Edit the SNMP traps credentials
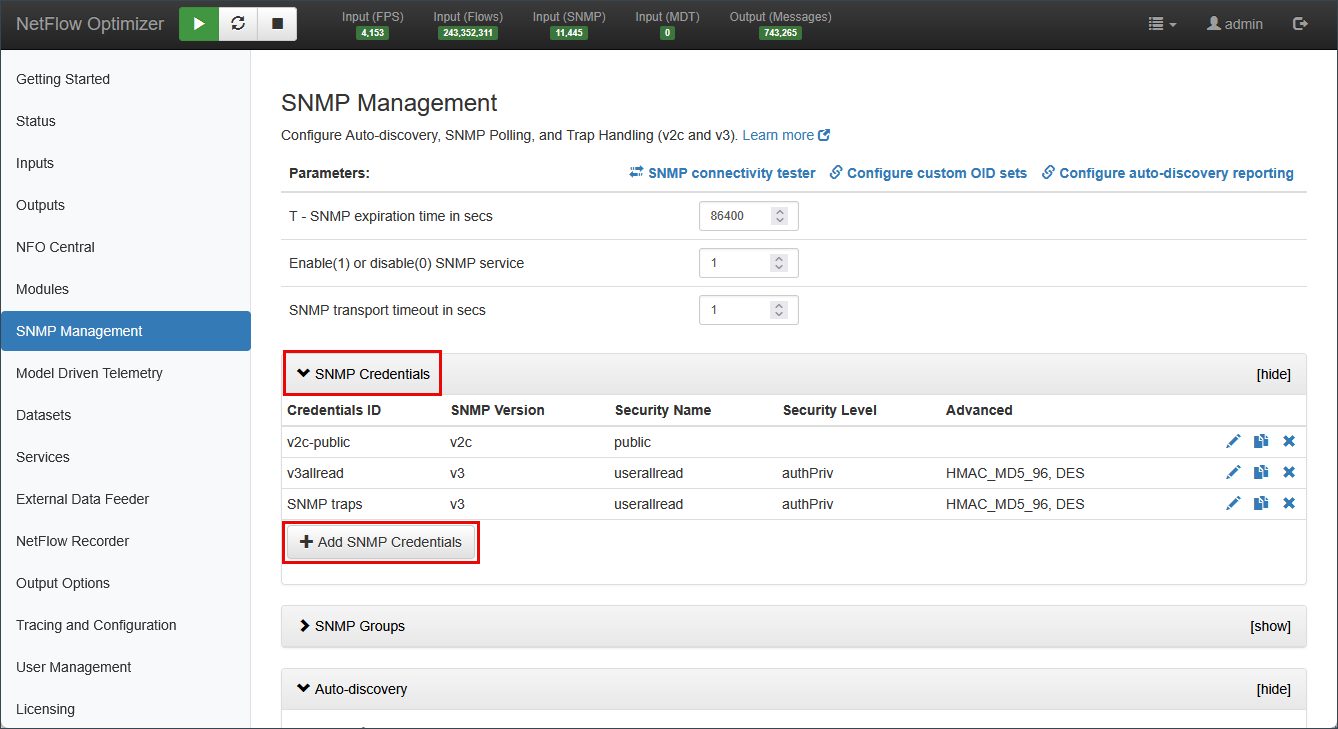Screen dimensions: 1338x729 click(x=1233, y=504)
